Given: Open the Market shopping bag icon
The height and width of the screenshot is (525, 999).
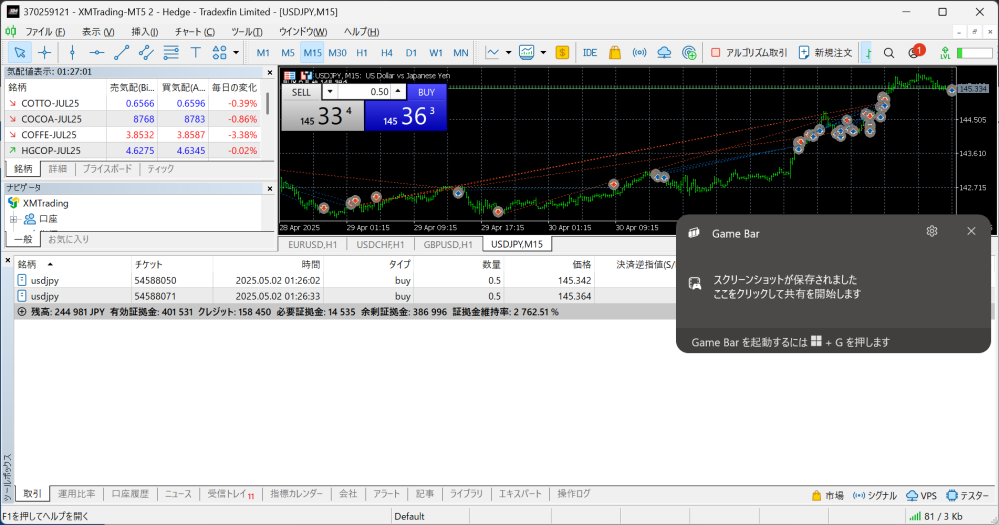Looking at the screenshot, I should (615, 53).
